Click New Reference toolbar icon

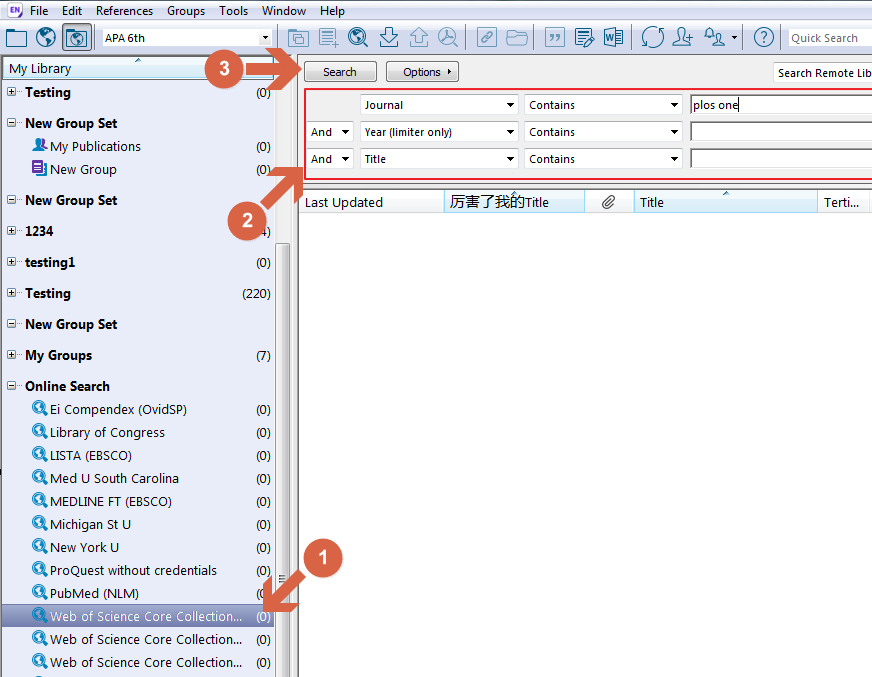[x=328, y=38]
